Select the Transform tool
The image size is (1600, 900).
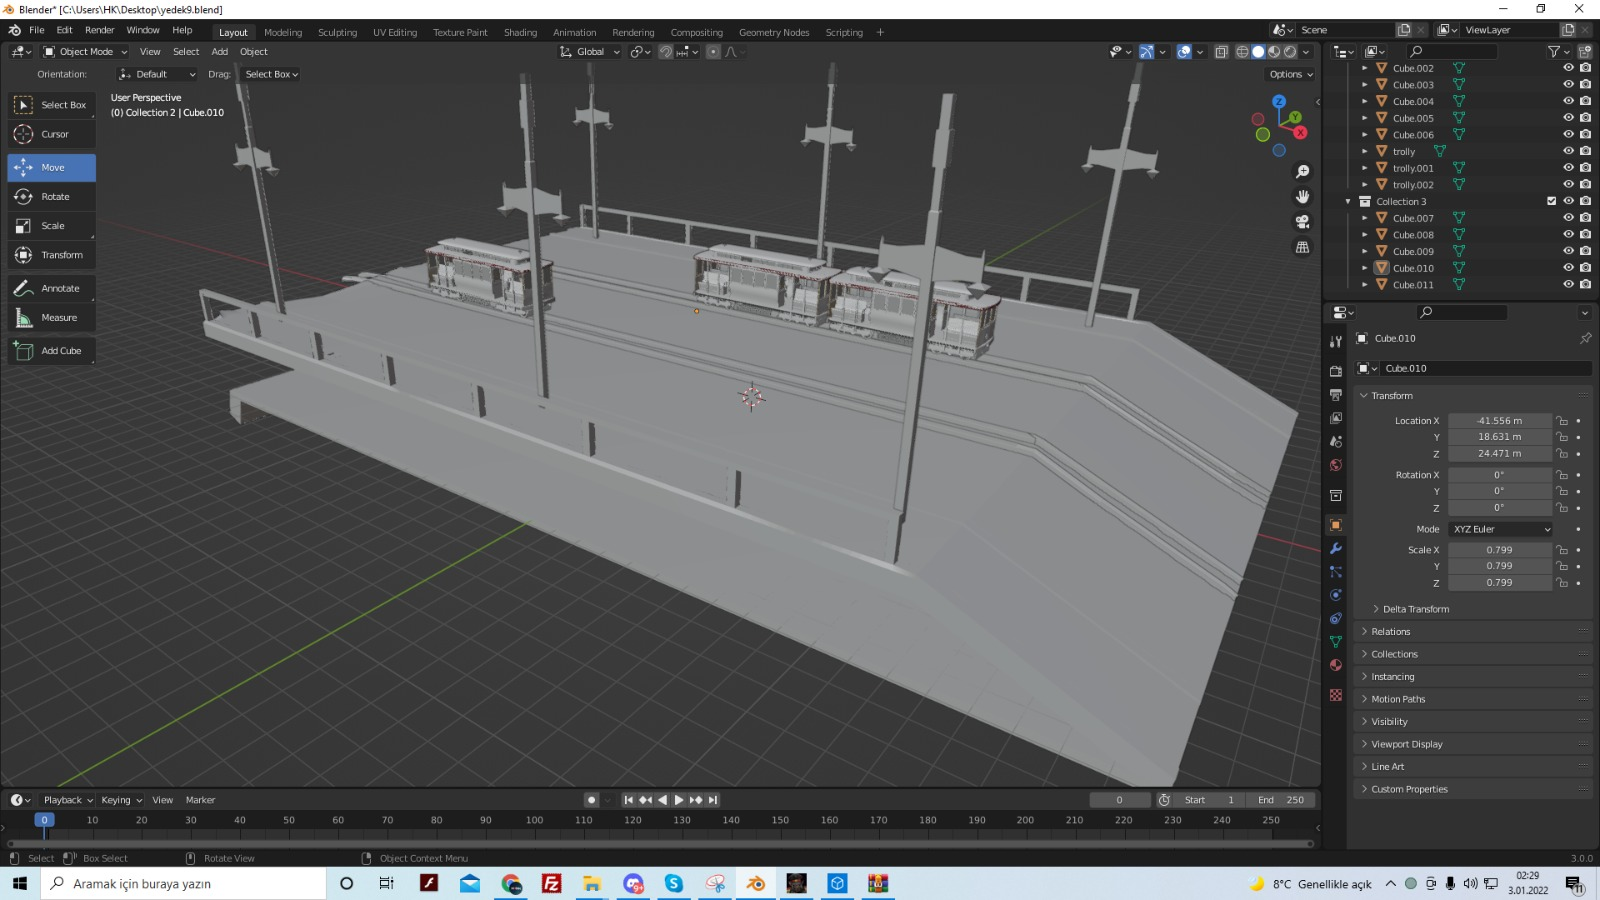point(52,255)
